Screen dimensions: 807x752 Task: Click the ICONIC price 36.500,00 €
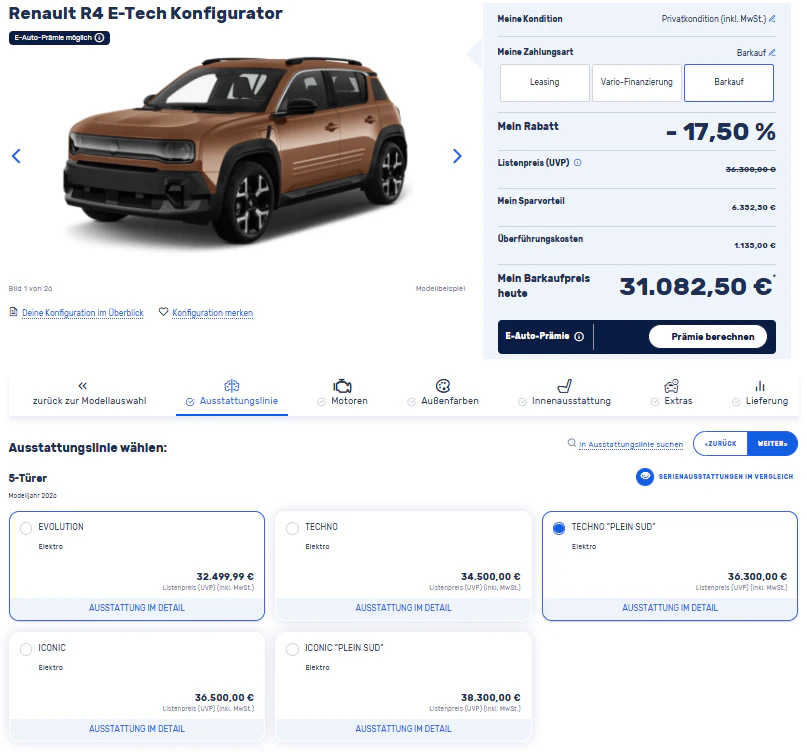224,697
